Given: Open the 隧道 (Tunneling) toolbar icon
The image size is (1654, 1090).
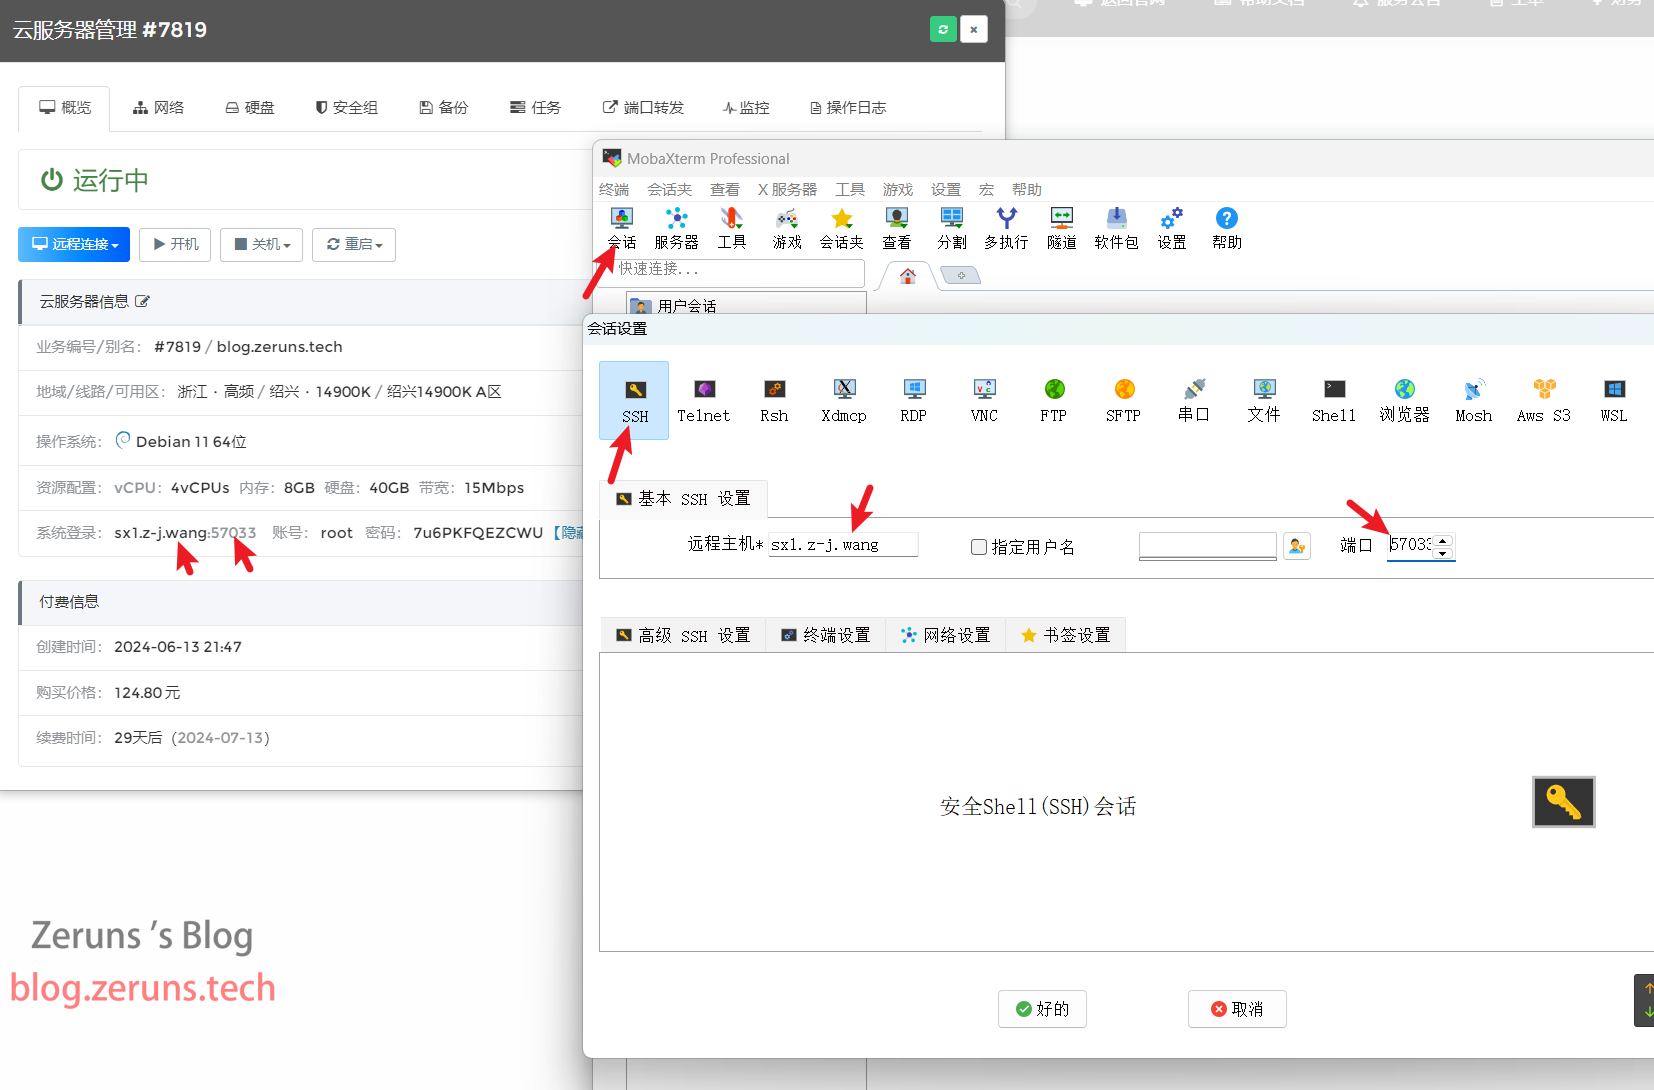Looking at the screenshot, I should (x=1062, y=228).
